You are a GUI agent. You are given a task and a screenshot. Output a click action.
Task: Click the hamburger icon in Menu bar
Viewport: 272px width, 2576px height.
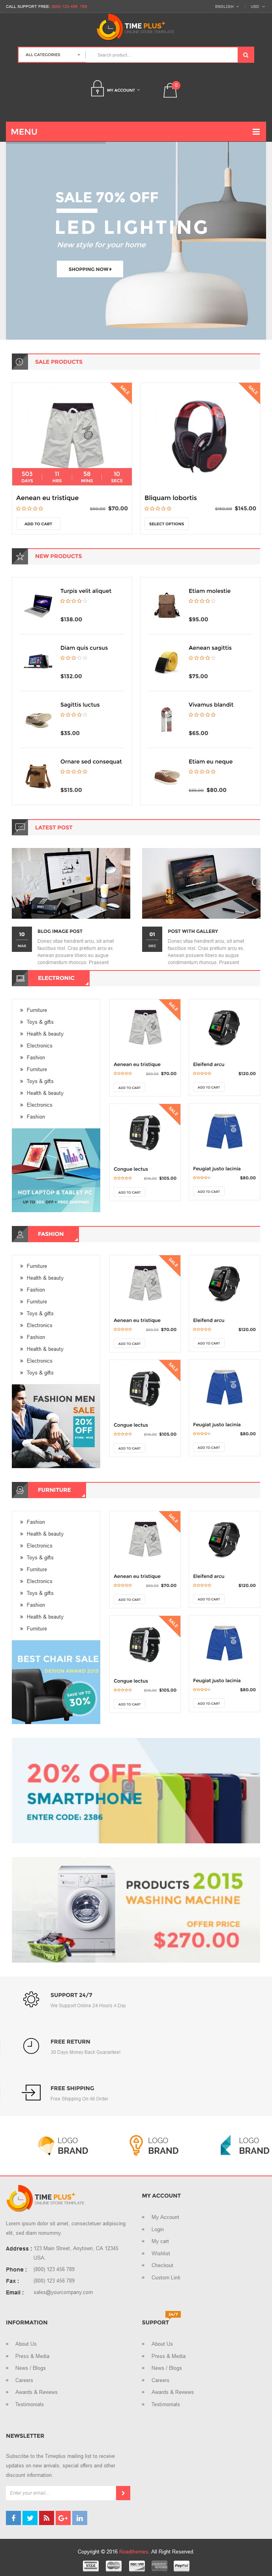tap(256, 132)
